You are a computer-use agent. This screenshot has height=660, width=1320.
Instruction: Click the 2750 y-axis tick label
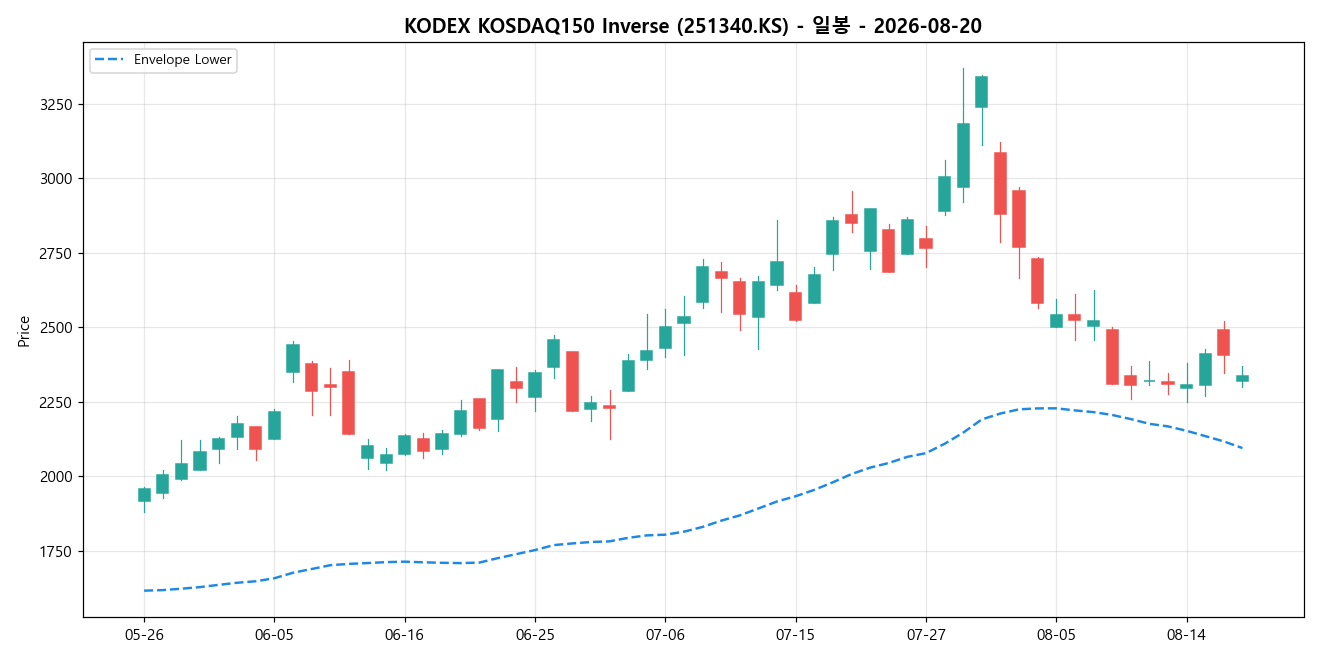tap(56, 253)
